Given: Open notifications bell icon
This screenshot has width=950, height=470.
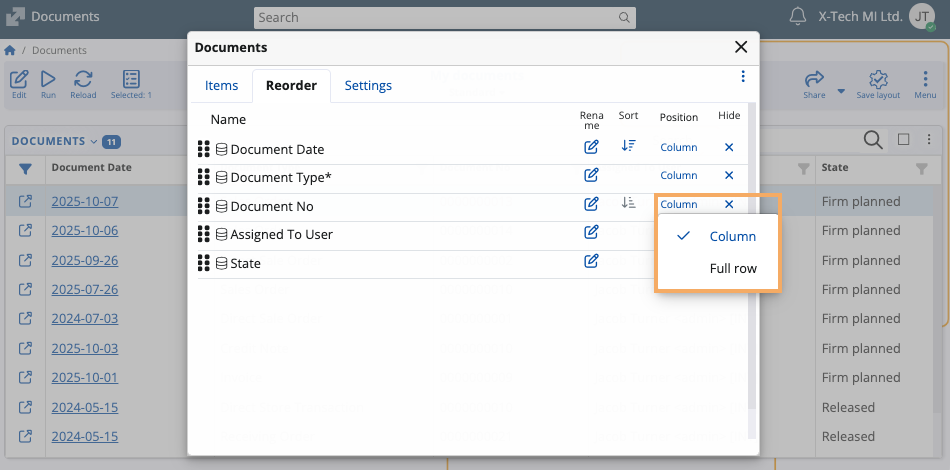Looking at the screenshot, I should pyautogui.click(x=797, y=17).
